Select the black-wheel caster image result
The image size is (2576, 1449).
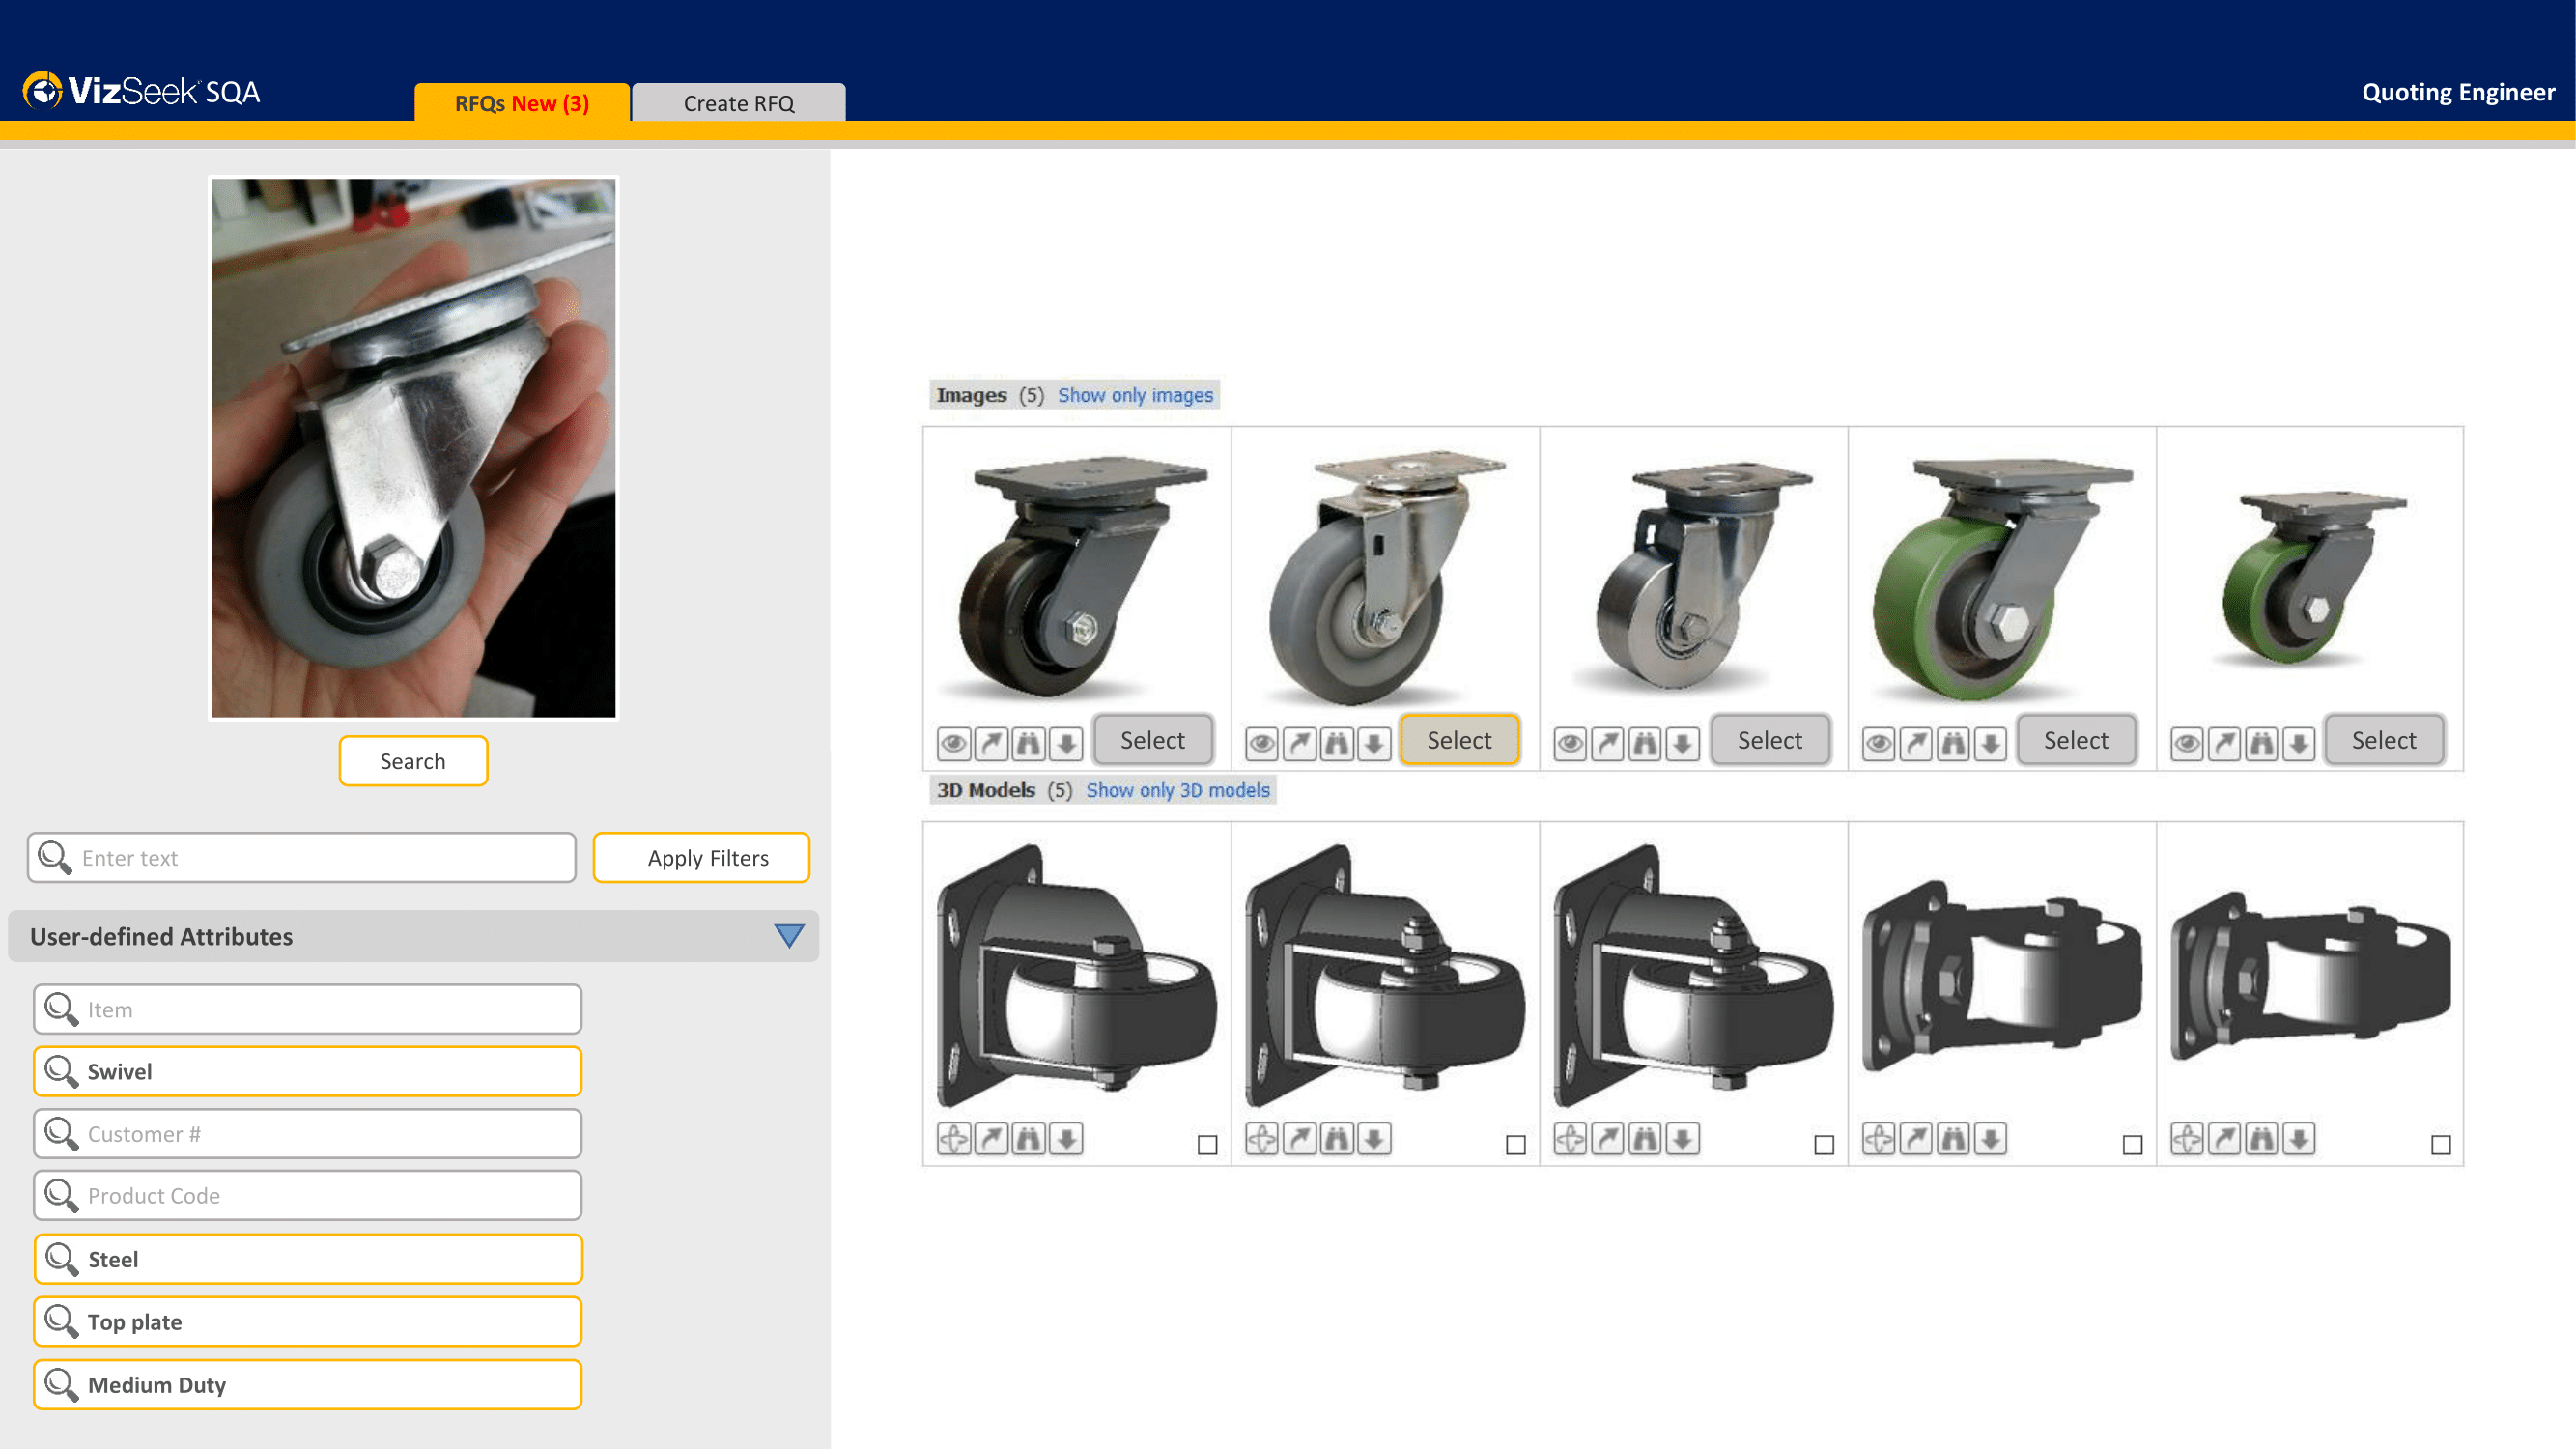click(1153, 740)
